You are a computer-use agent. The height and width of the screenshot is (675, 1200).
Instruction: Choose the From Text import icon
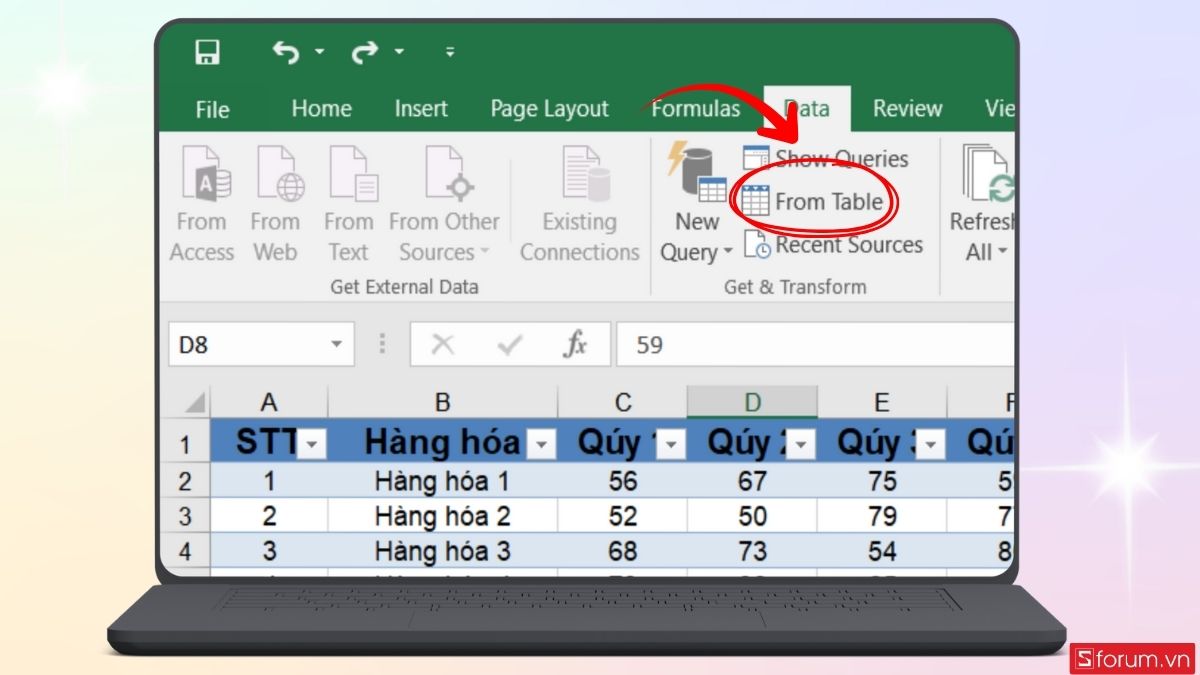348,205
